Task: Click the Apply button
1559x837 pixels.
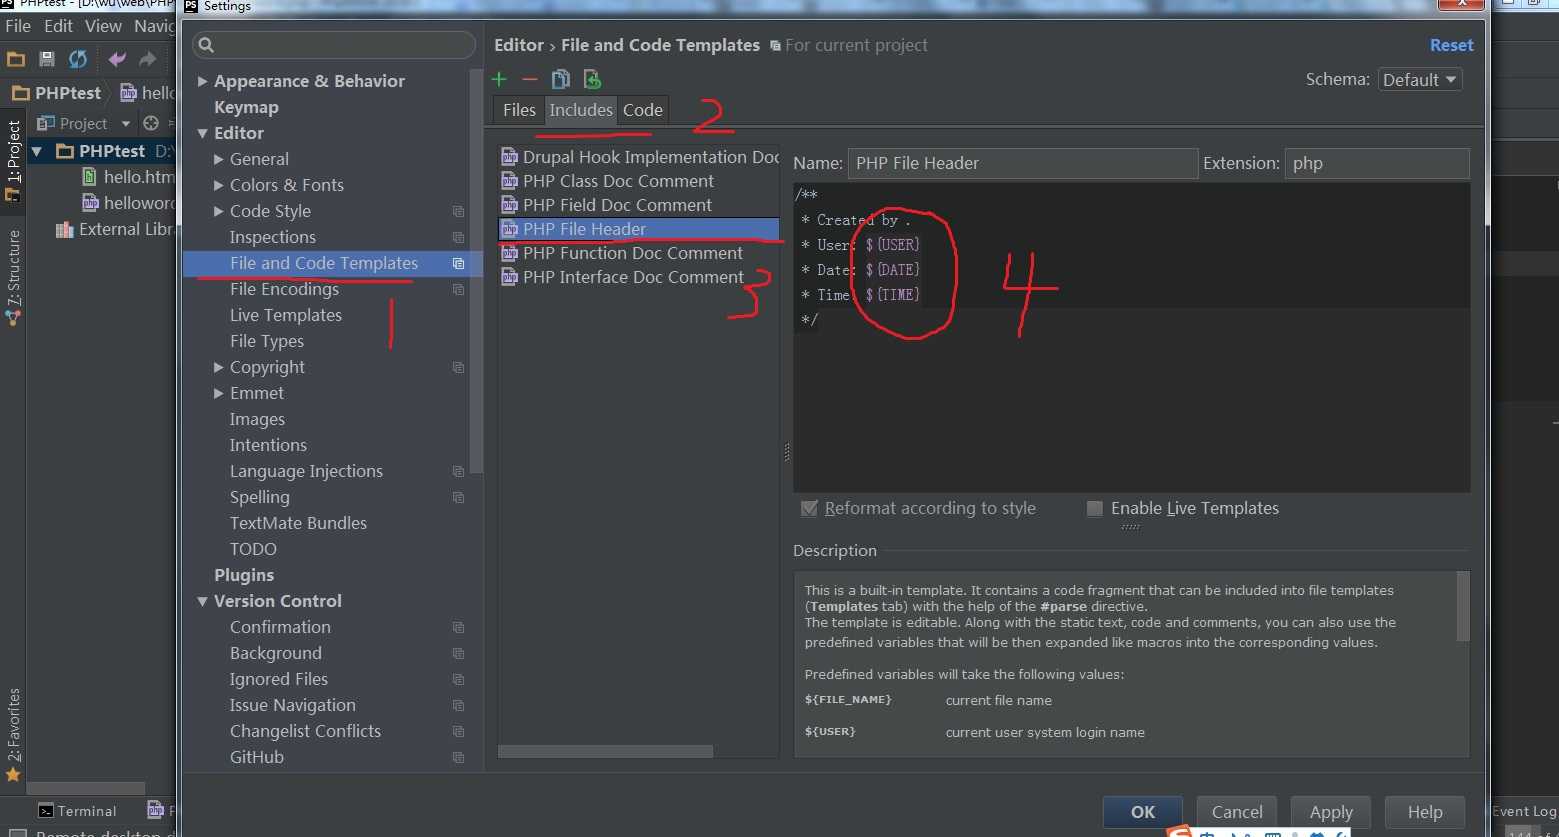Action: tap(1331, 812)
